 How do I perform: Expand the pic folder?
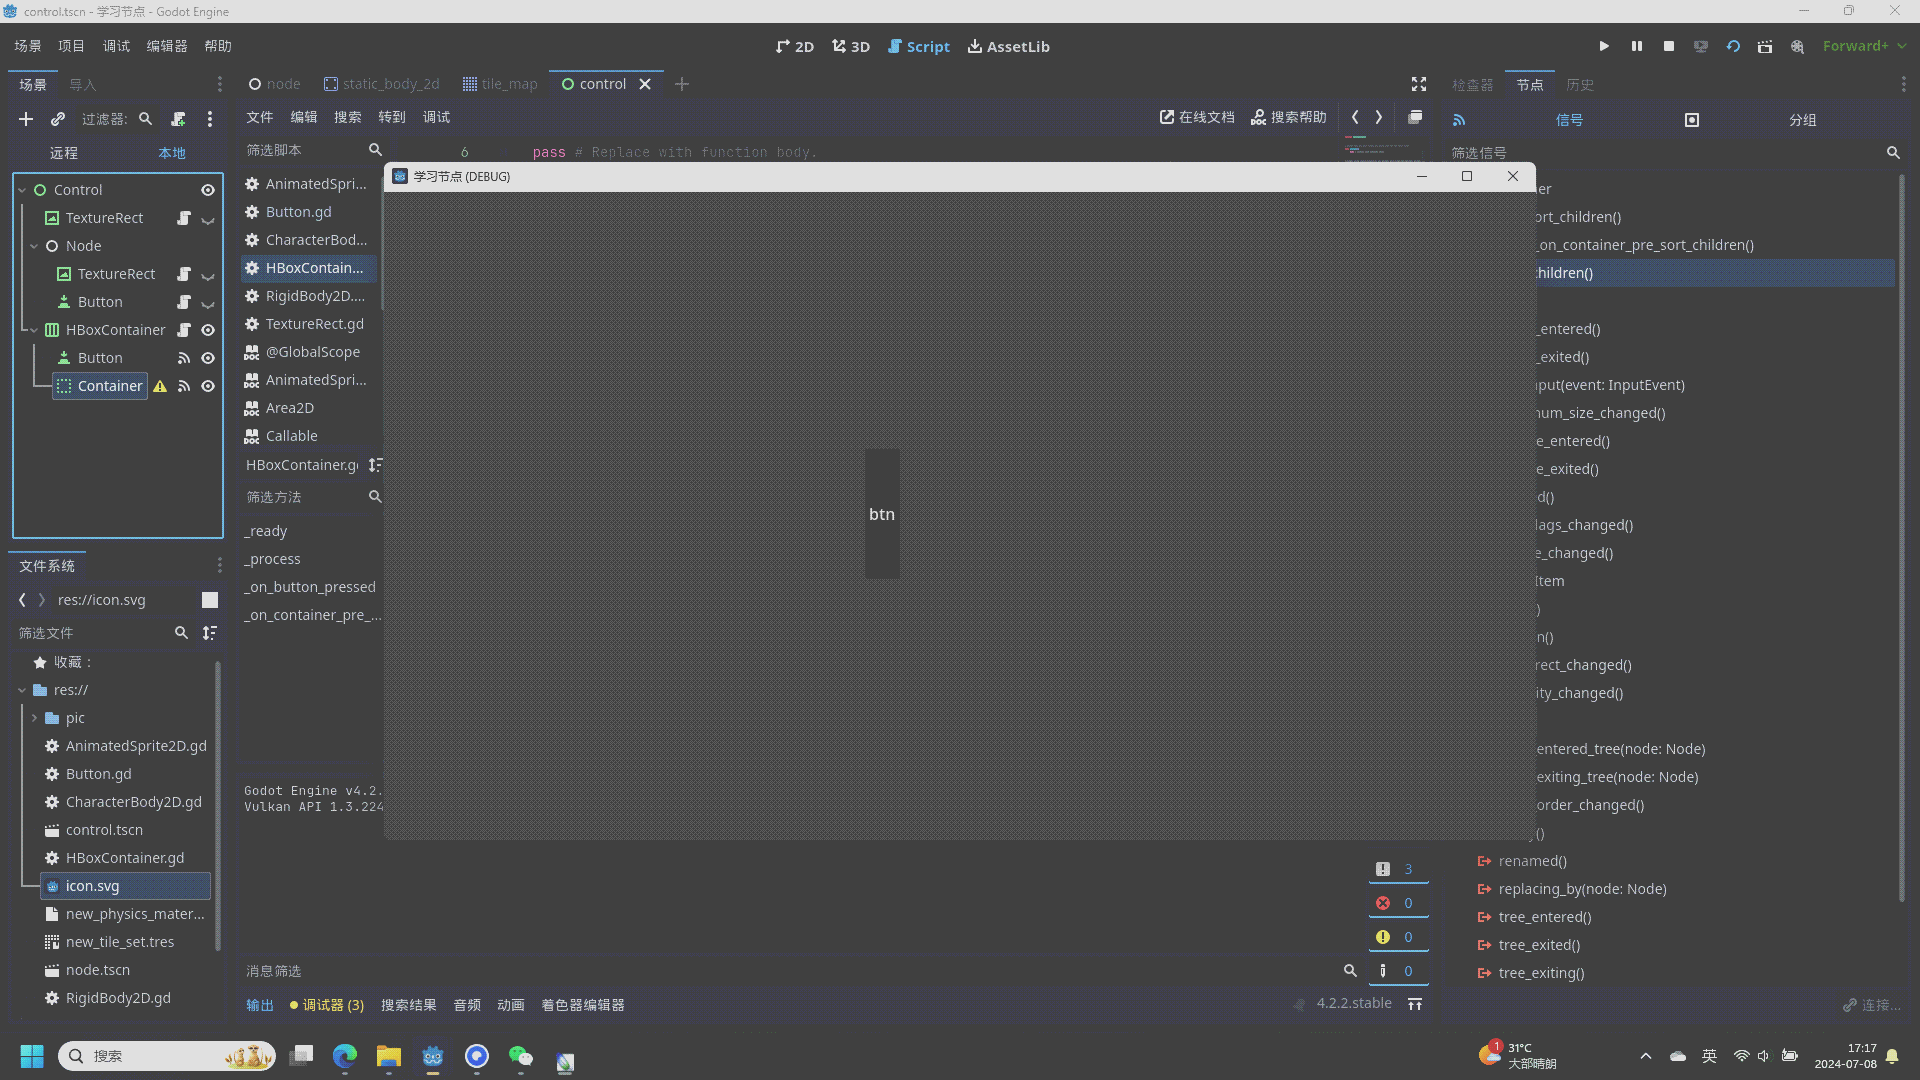point(34,718)
